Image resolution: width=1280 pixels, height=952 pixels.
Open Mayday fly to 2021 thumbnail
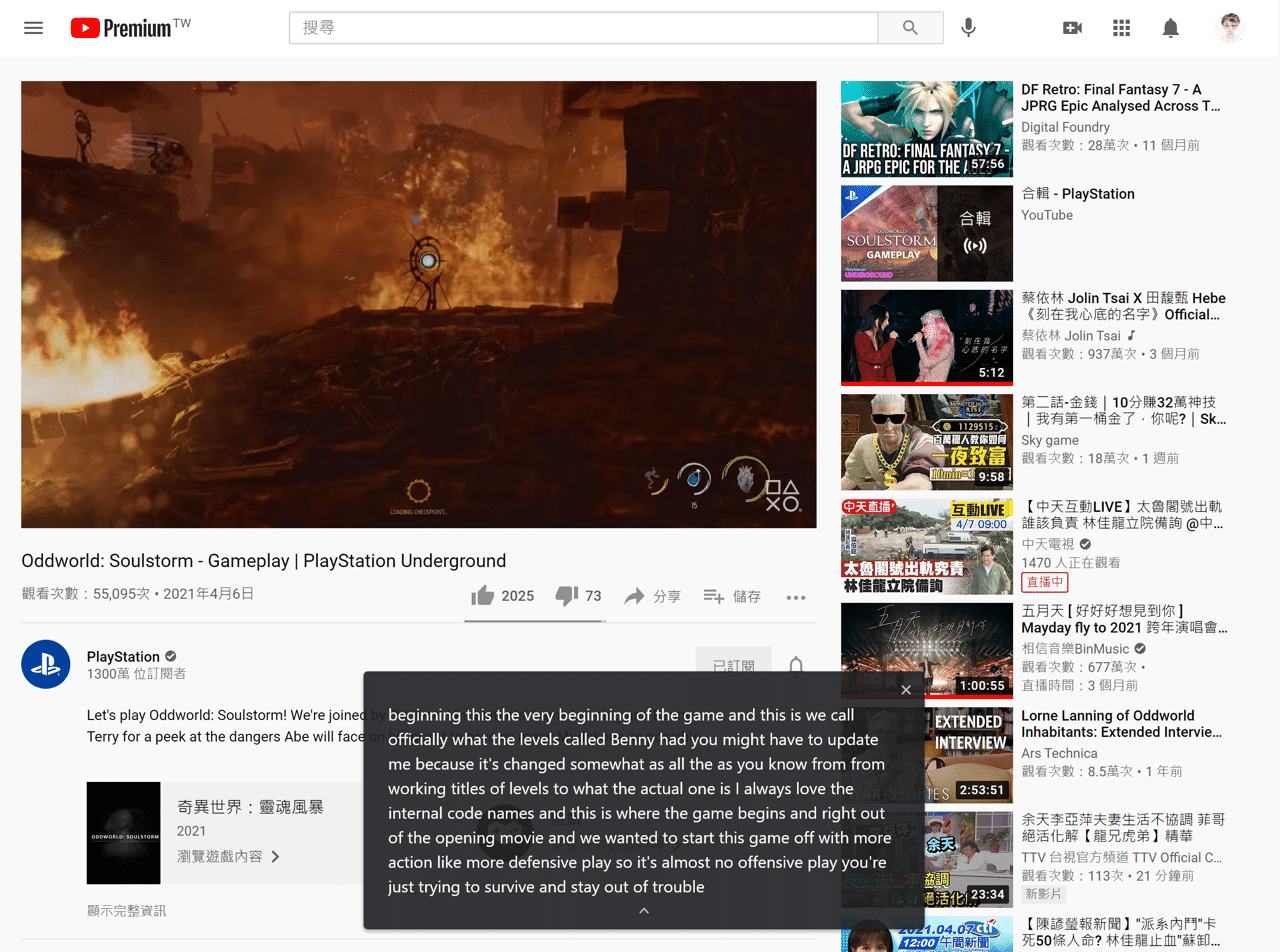(927, 650)
